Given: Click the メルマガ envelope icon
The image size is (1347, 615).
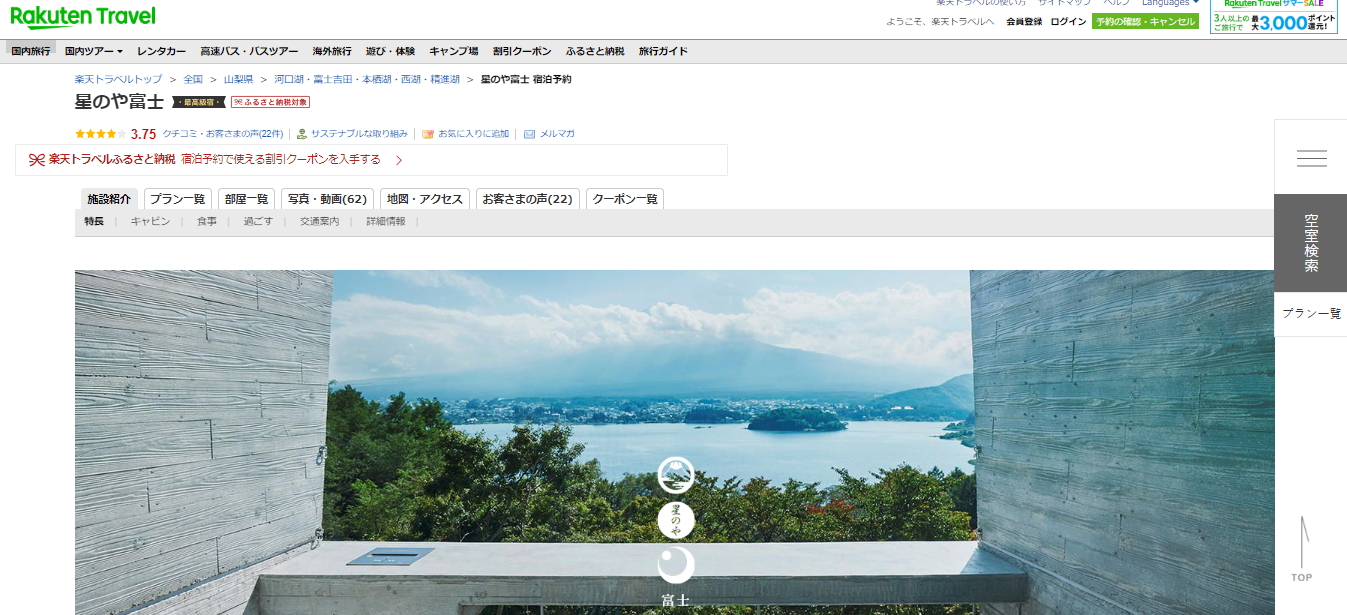Looking at the screenshot, I should pyautogui.click(x=530, y=134).
